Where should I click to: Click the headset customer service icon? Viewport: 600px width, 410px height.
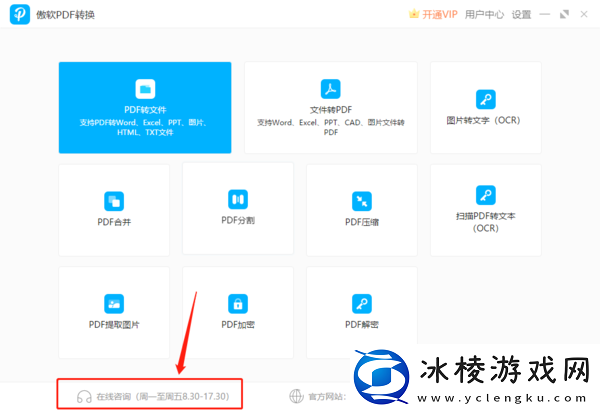(x=84, y=397)
